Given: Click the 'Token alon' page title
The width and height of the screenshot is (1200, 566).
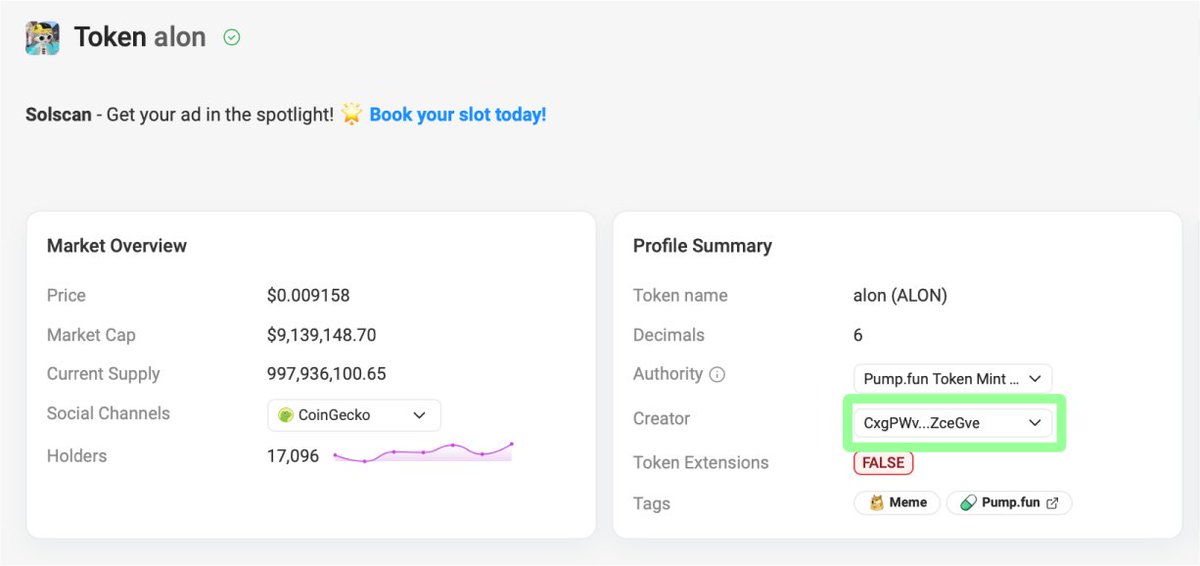Looking at the screenshot, I should click(x=140, y=38).
